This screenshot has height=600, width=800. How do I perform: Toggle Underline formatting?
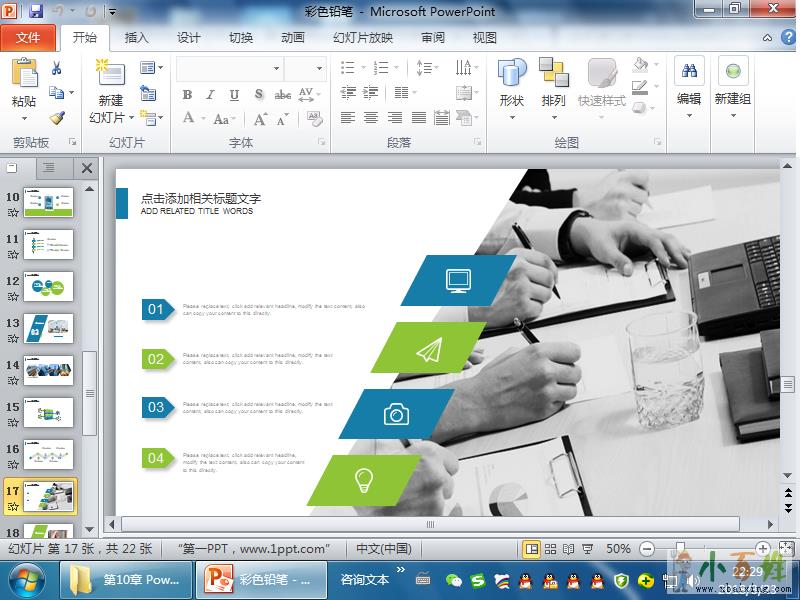pyautogui.click(x=234, y=95)
